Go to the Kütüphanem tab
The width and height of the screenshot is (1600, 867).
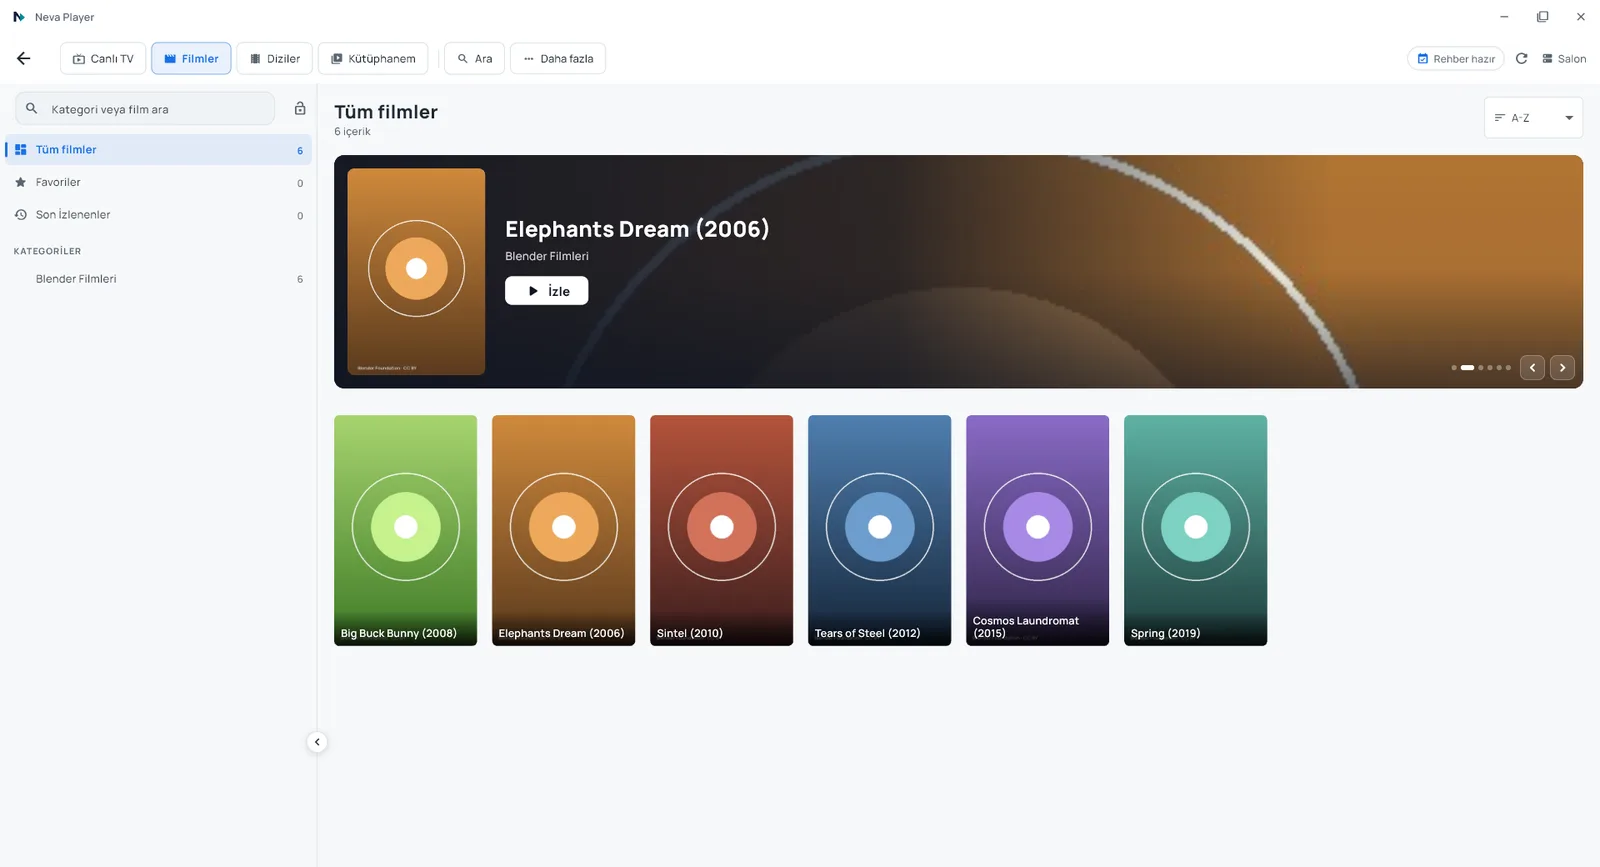tap(373, 58)
